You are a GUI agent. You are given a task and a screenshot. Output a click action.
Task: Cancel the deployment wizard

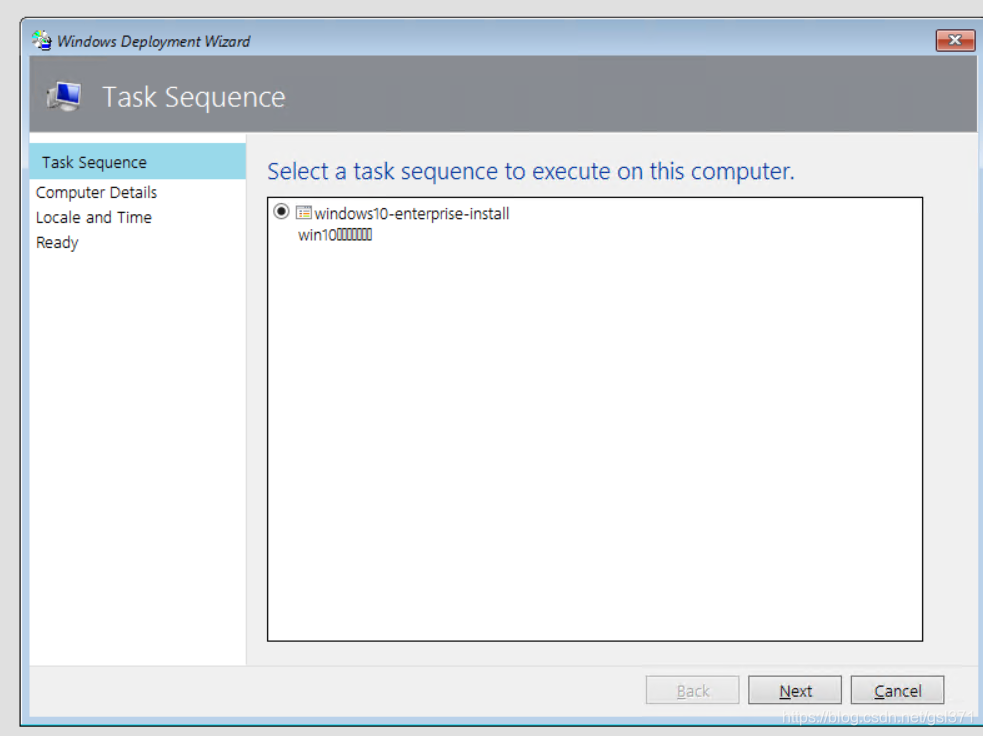[897, 690]
